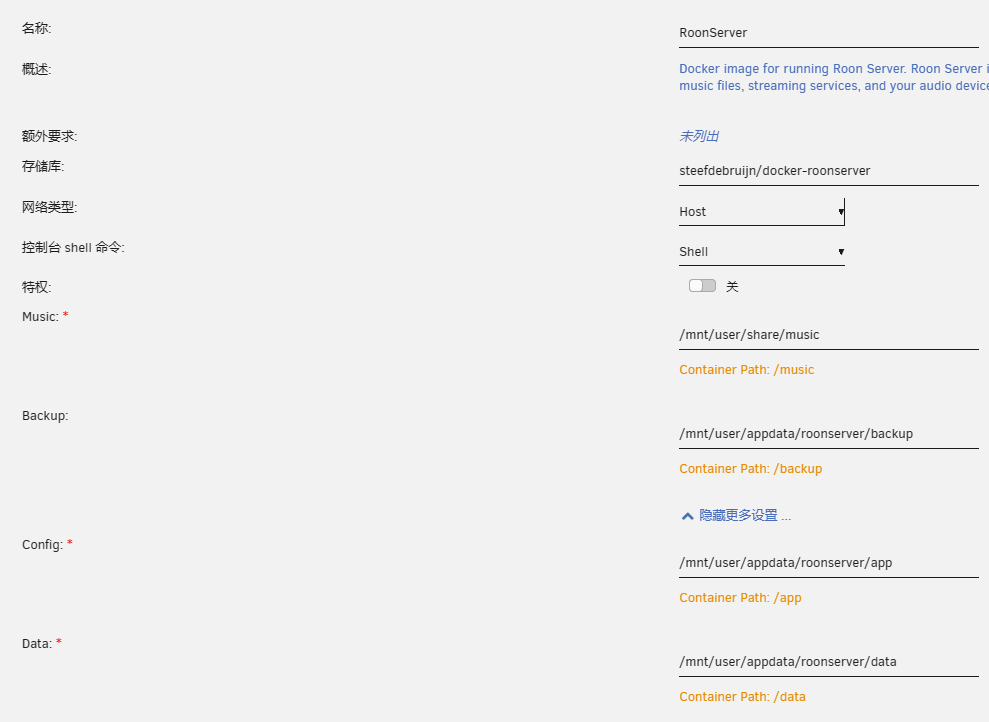Click the 关 text beside the privileged switch
Screen dimensions: 989x722
click(x=732, y=287)
